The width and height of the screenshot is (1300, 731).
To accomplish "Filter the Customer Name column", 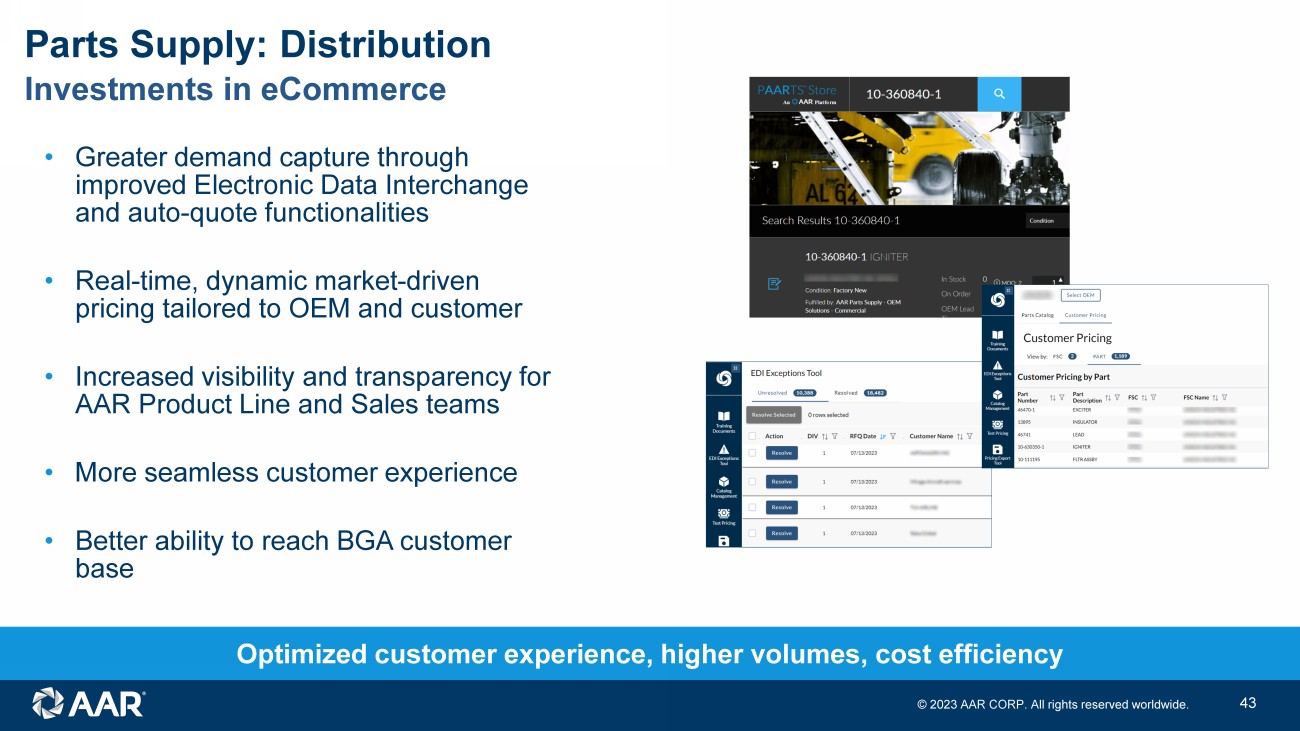I will (x=970, y=436).
